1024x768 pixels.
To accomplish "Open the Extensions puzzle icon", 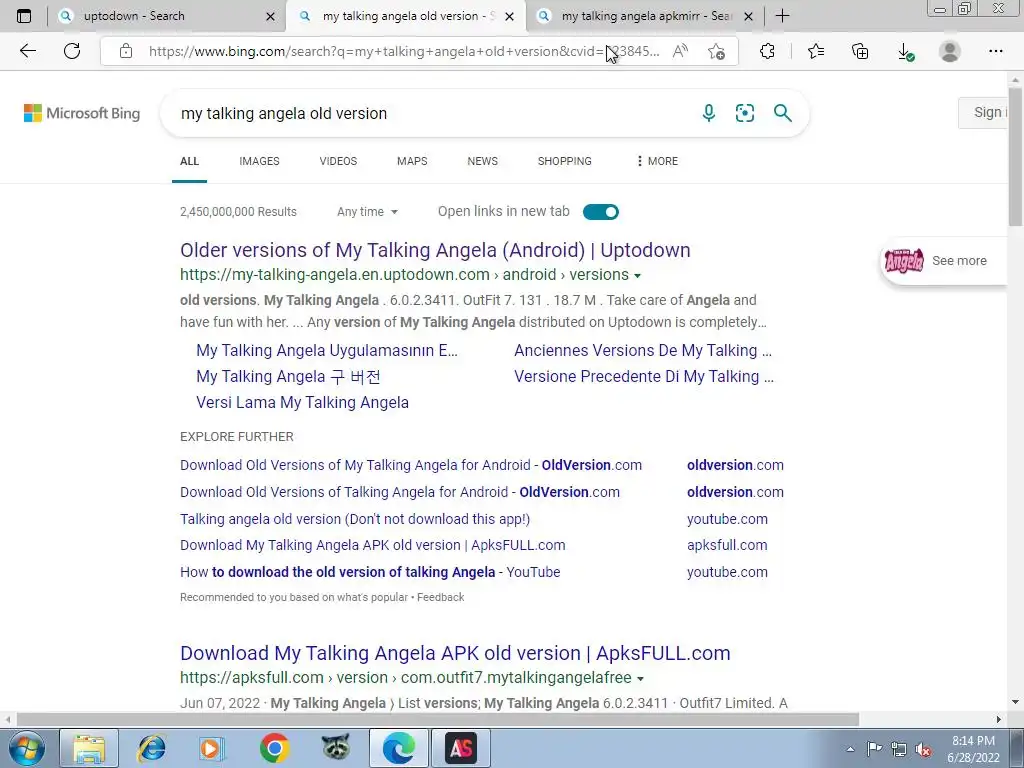I will 767,51.
